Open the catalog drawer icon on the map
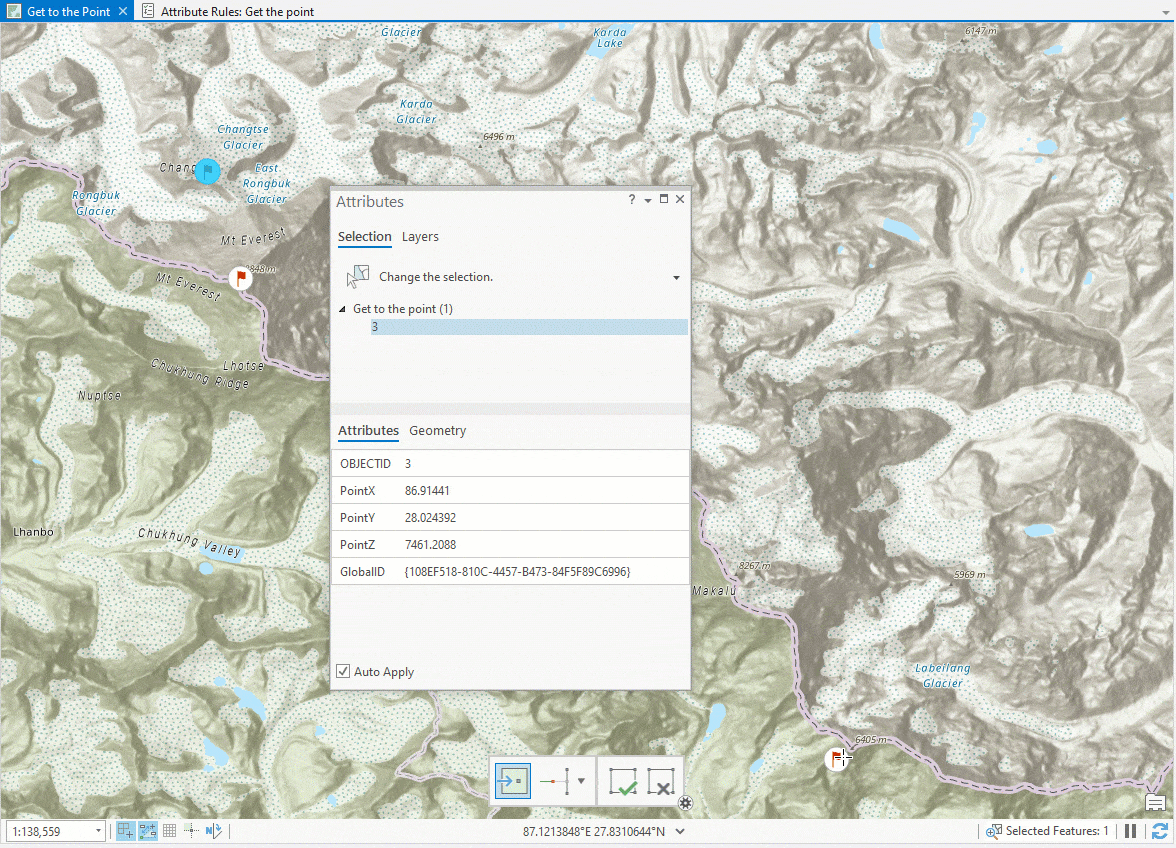This screenshot has width=1176, height=848. pyautogui.click(x=1155, y=803)
